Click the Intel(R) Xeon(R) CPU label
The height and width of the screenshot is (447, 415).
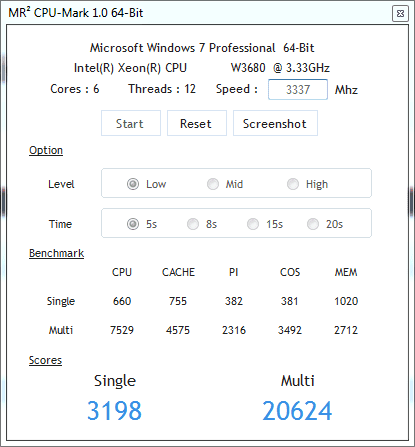130,68
